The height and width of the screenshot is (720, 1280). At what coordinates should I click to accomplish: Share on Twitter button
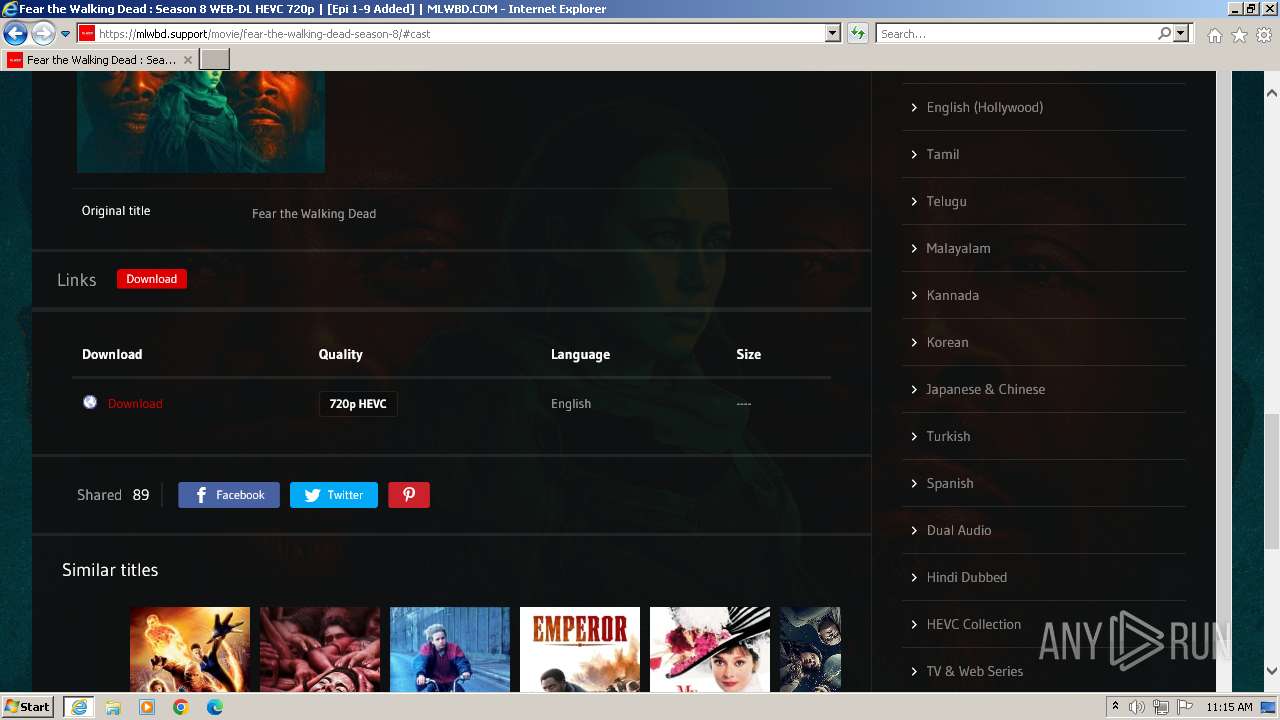pos(334,495)
